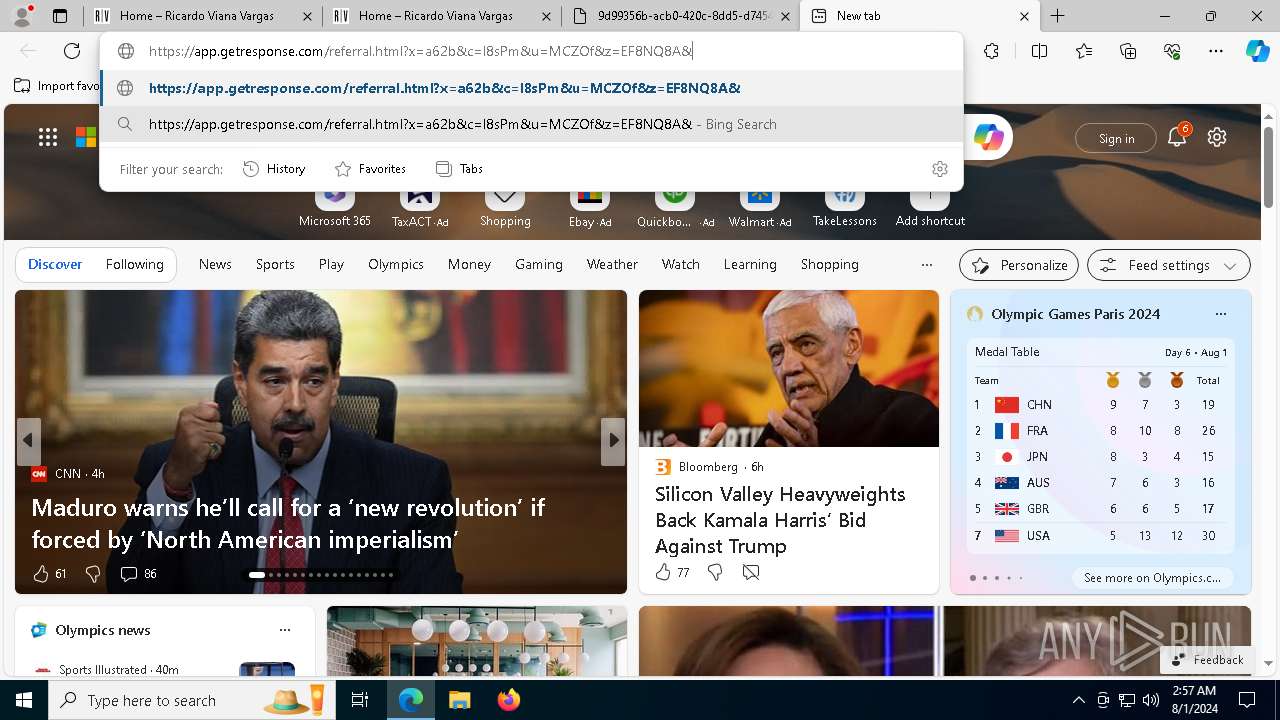Image resolution: width=1280 pixels, height=720 pixels.
Task: Dislike the Silicon Valley article
Action: (715, 572)
